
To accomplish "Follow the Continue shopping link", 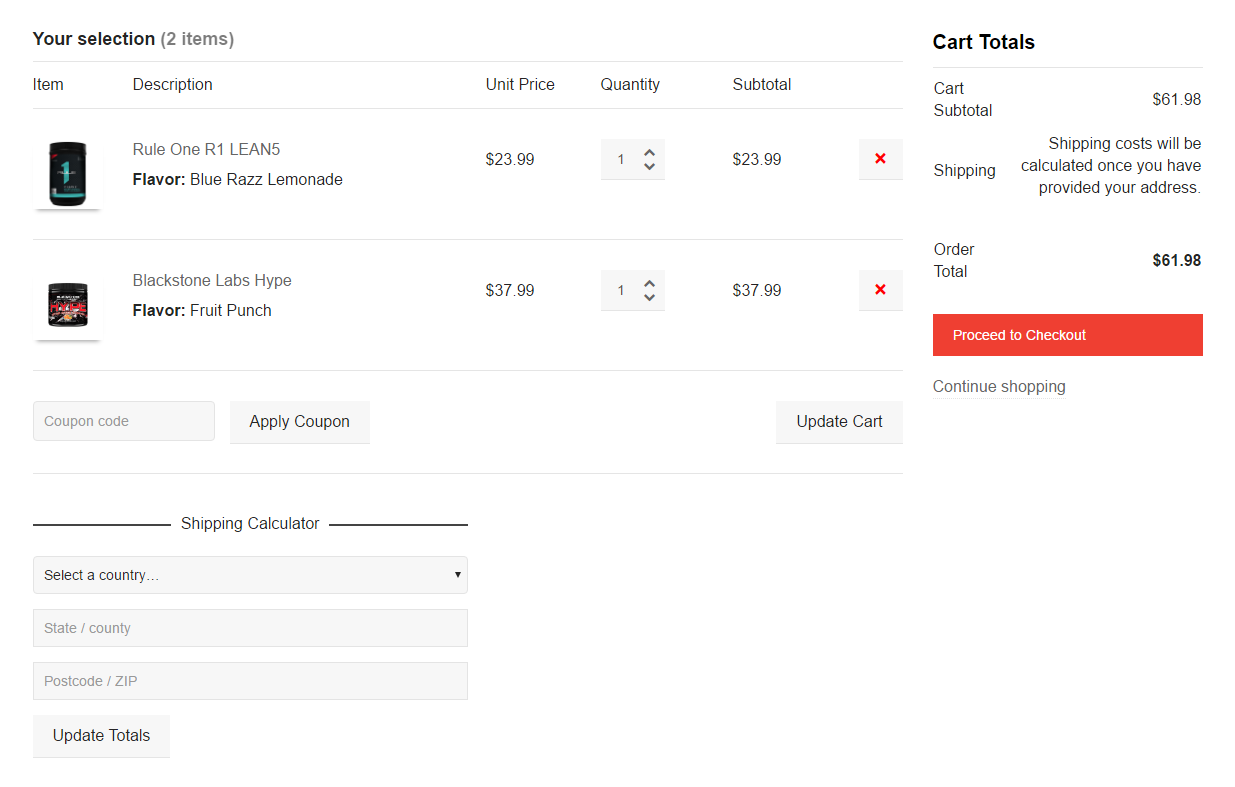I will (999, 386).
